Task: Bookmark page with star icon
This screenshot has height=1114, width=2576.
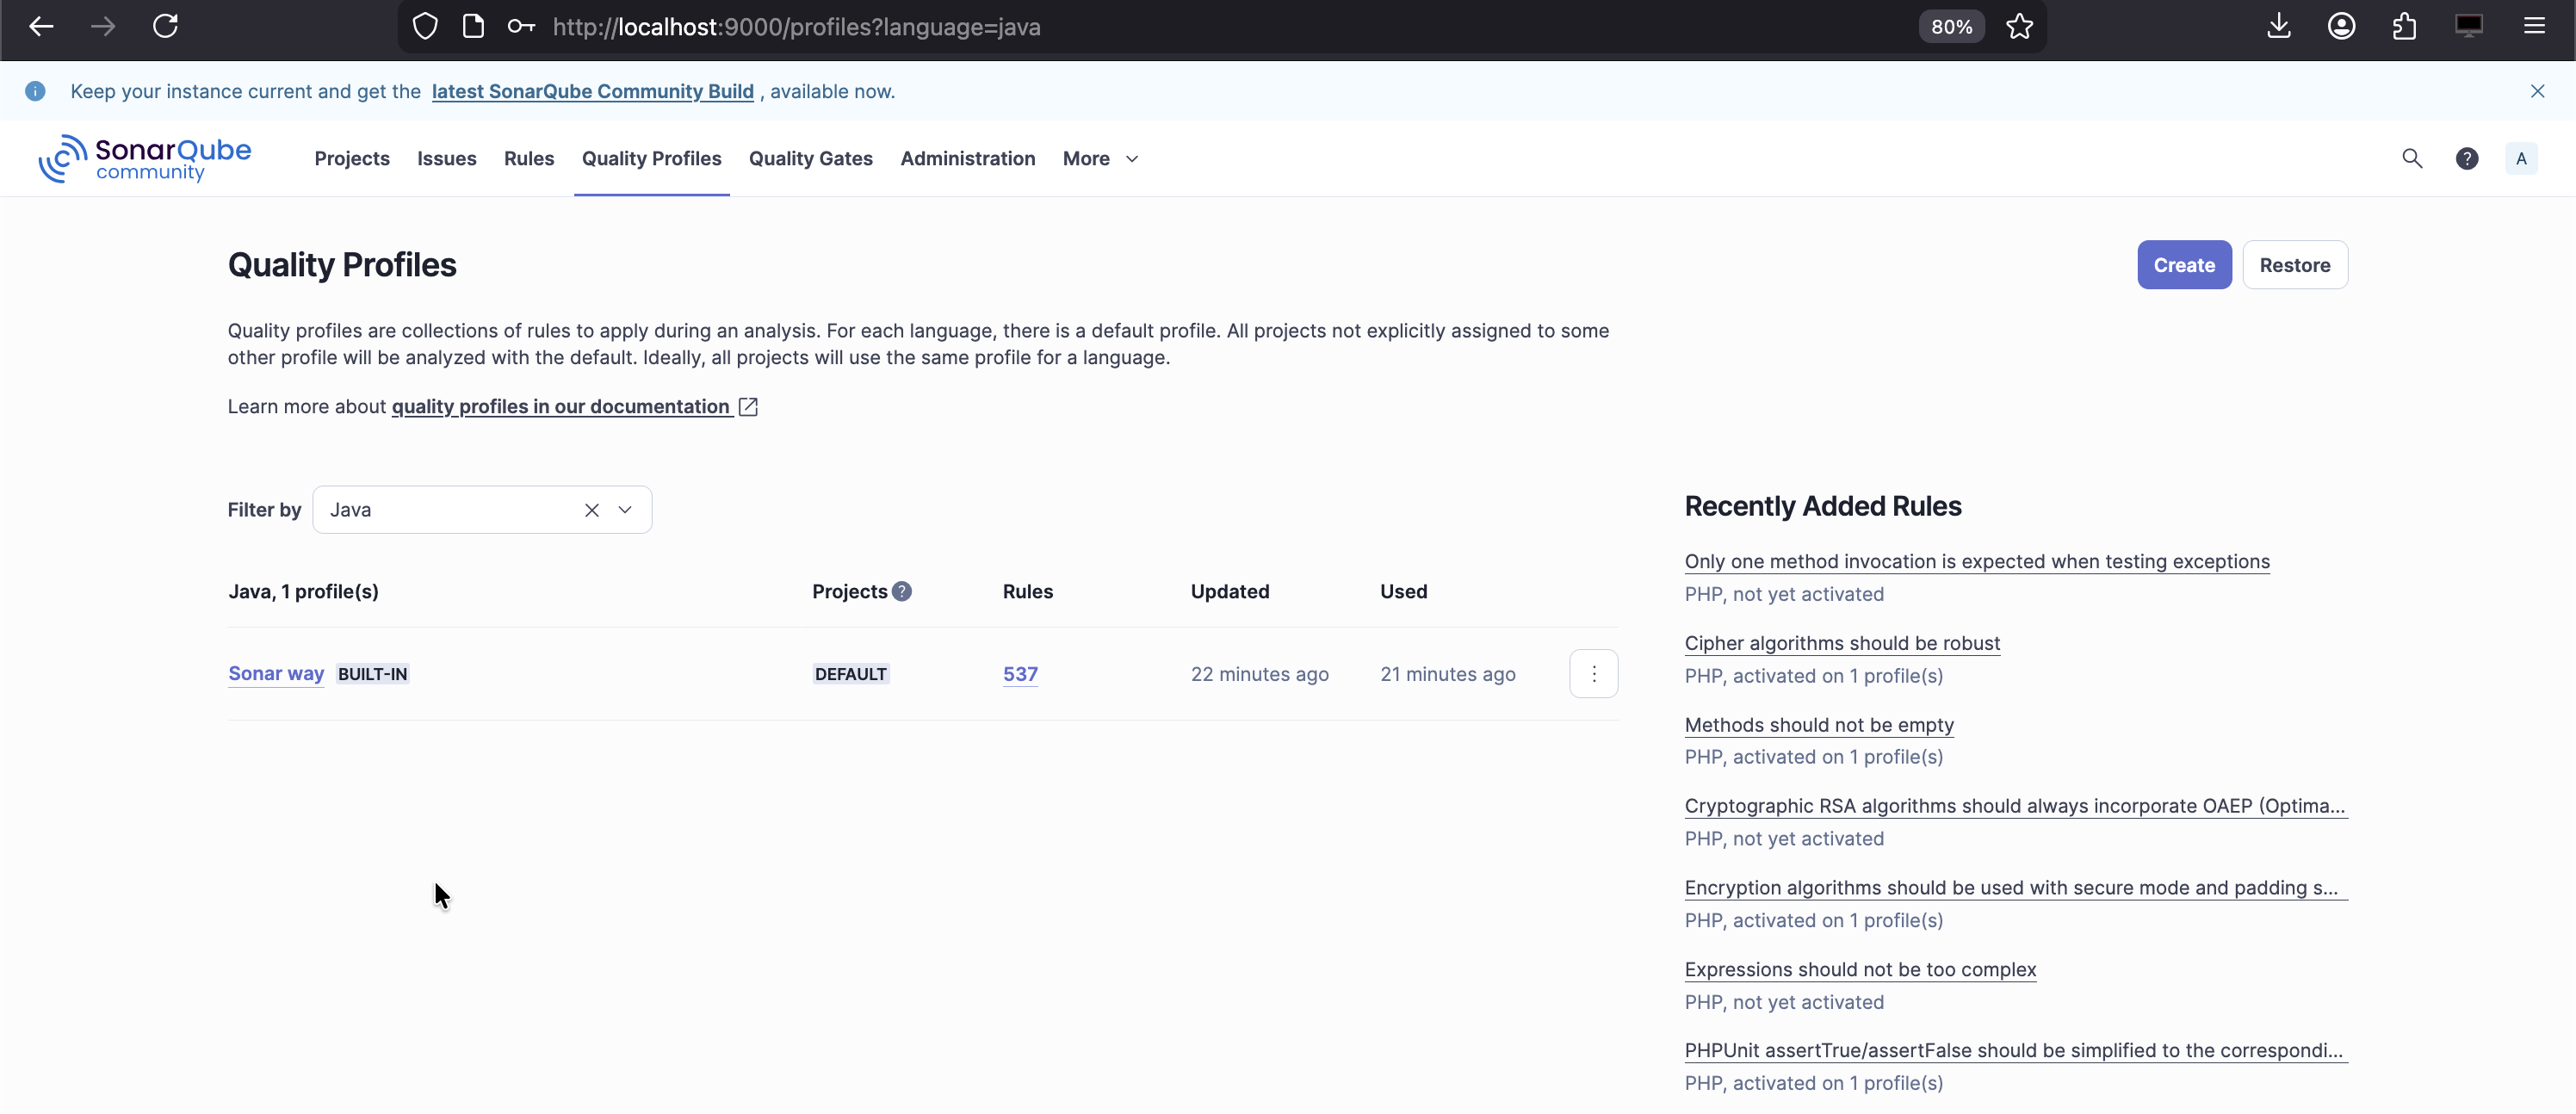Action: (x=2019, y=27)
